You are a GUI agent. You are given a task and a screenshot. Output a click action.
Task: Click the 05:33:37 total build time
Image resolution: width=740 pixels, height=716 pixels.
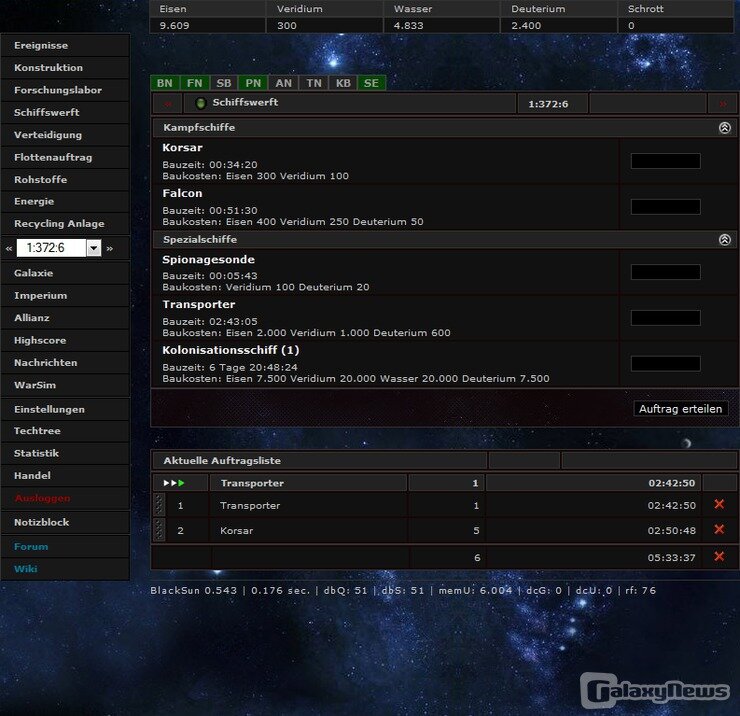671,557
